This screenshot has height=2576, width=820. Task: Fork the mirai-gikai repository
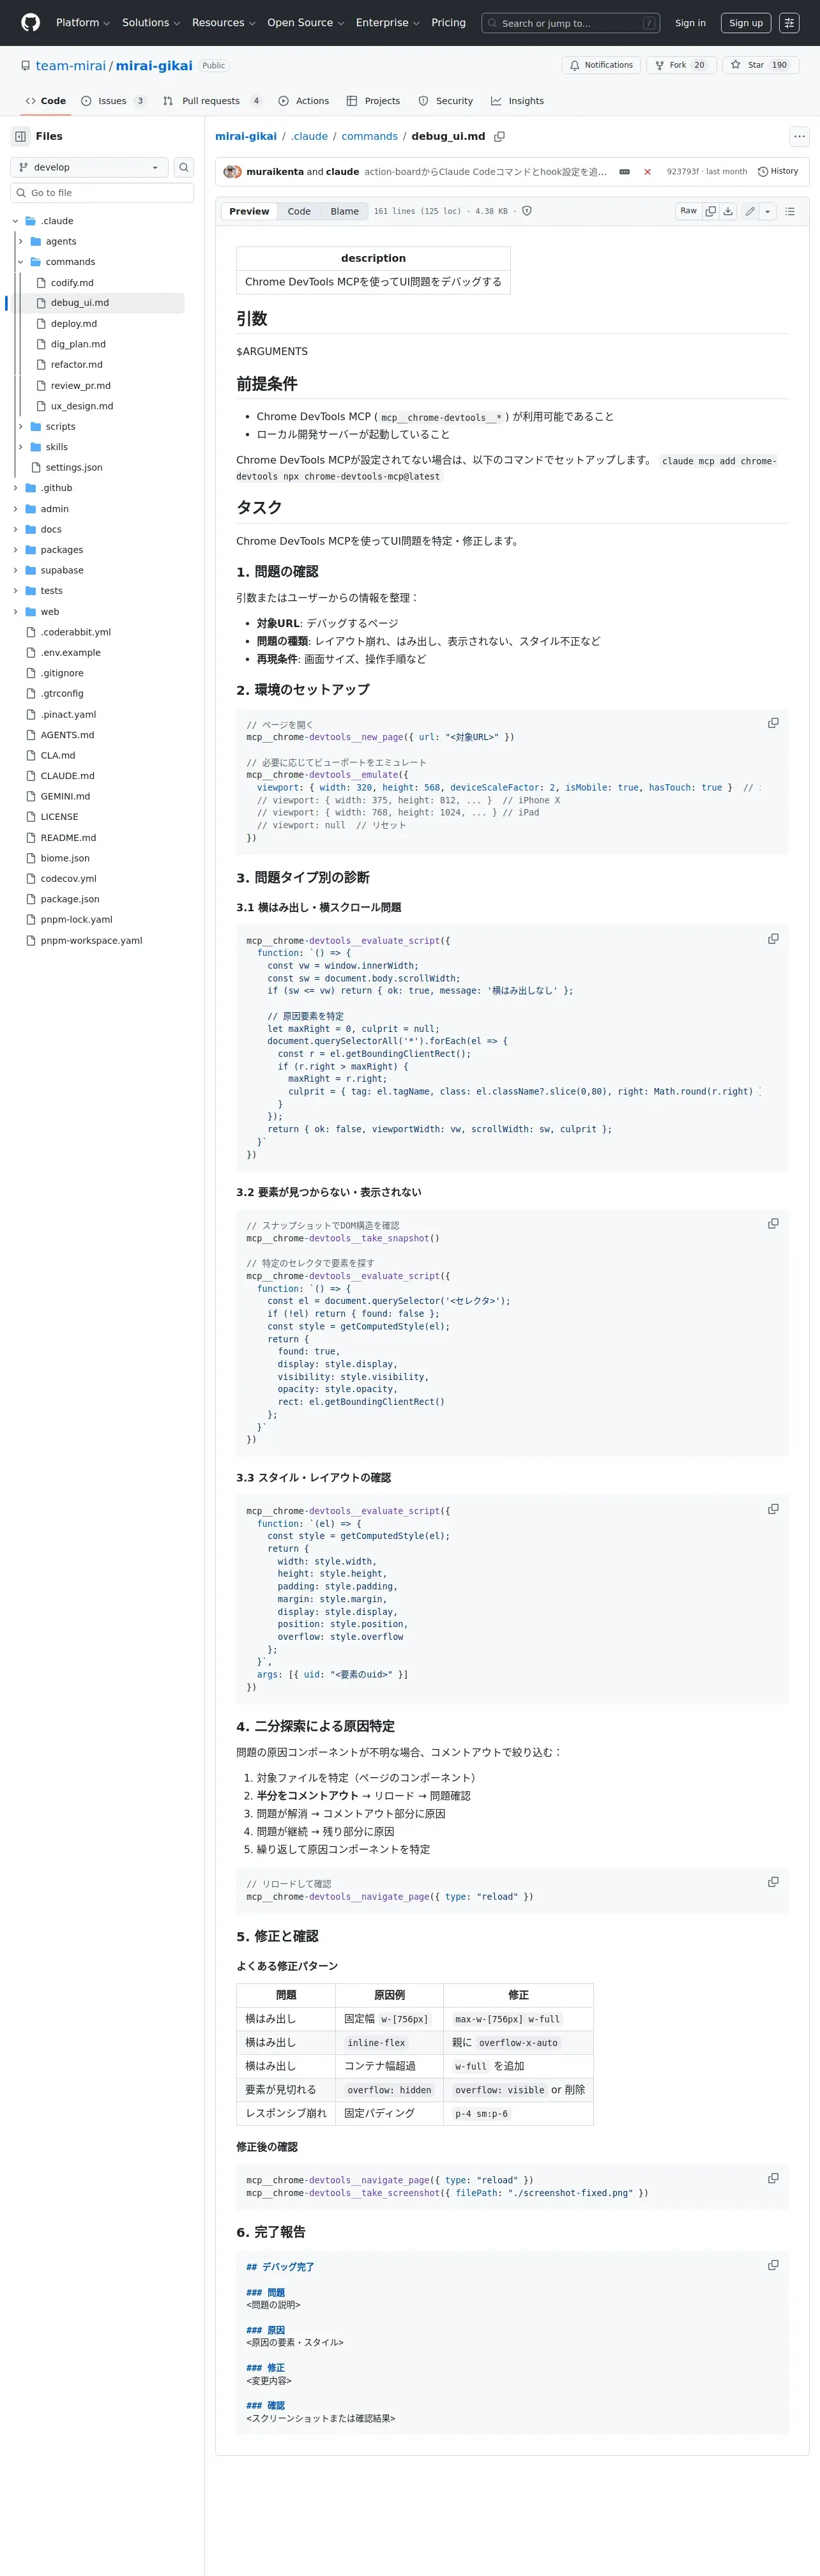pos(680,65)
